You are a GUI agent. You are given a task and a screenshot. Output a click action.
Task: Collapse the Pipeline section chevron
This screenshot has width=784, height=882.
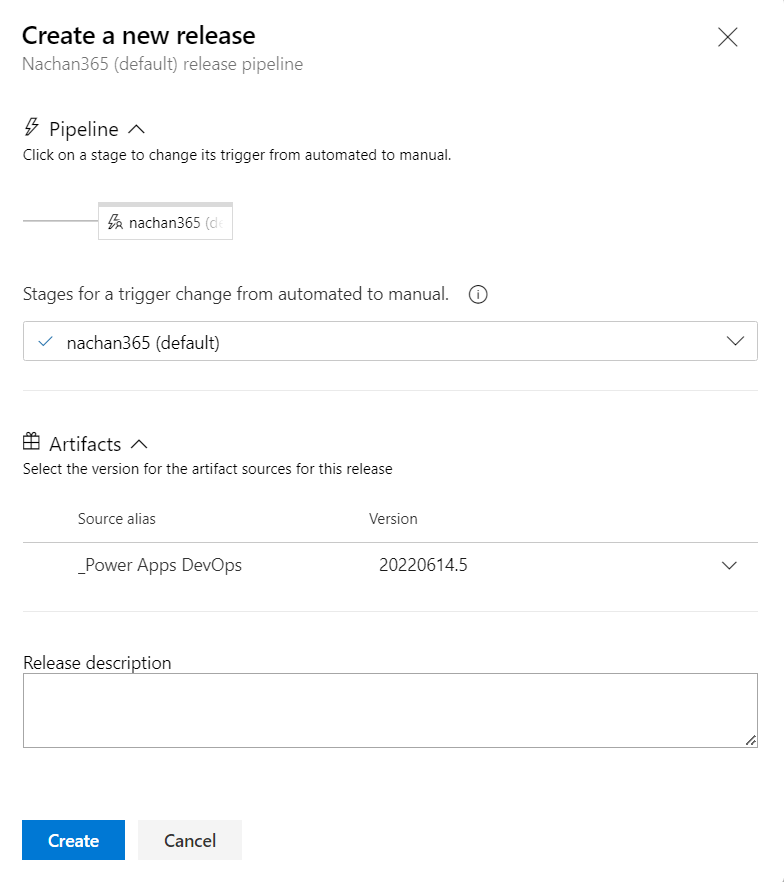(136, 129)
